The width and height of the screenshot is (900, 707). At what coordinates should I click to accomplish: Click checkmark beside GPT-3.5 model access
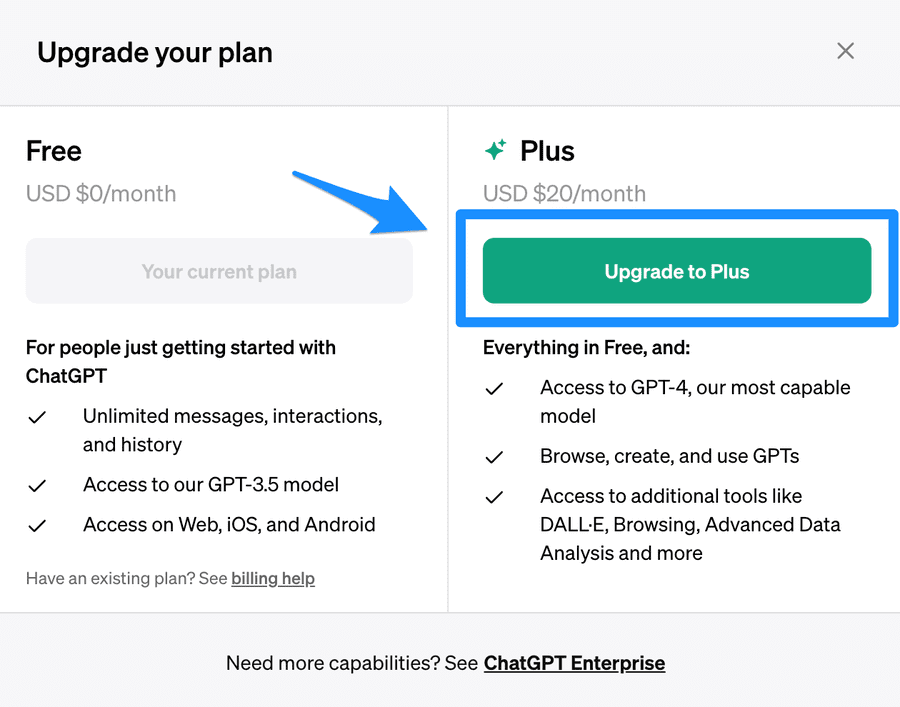click(37, 486)
